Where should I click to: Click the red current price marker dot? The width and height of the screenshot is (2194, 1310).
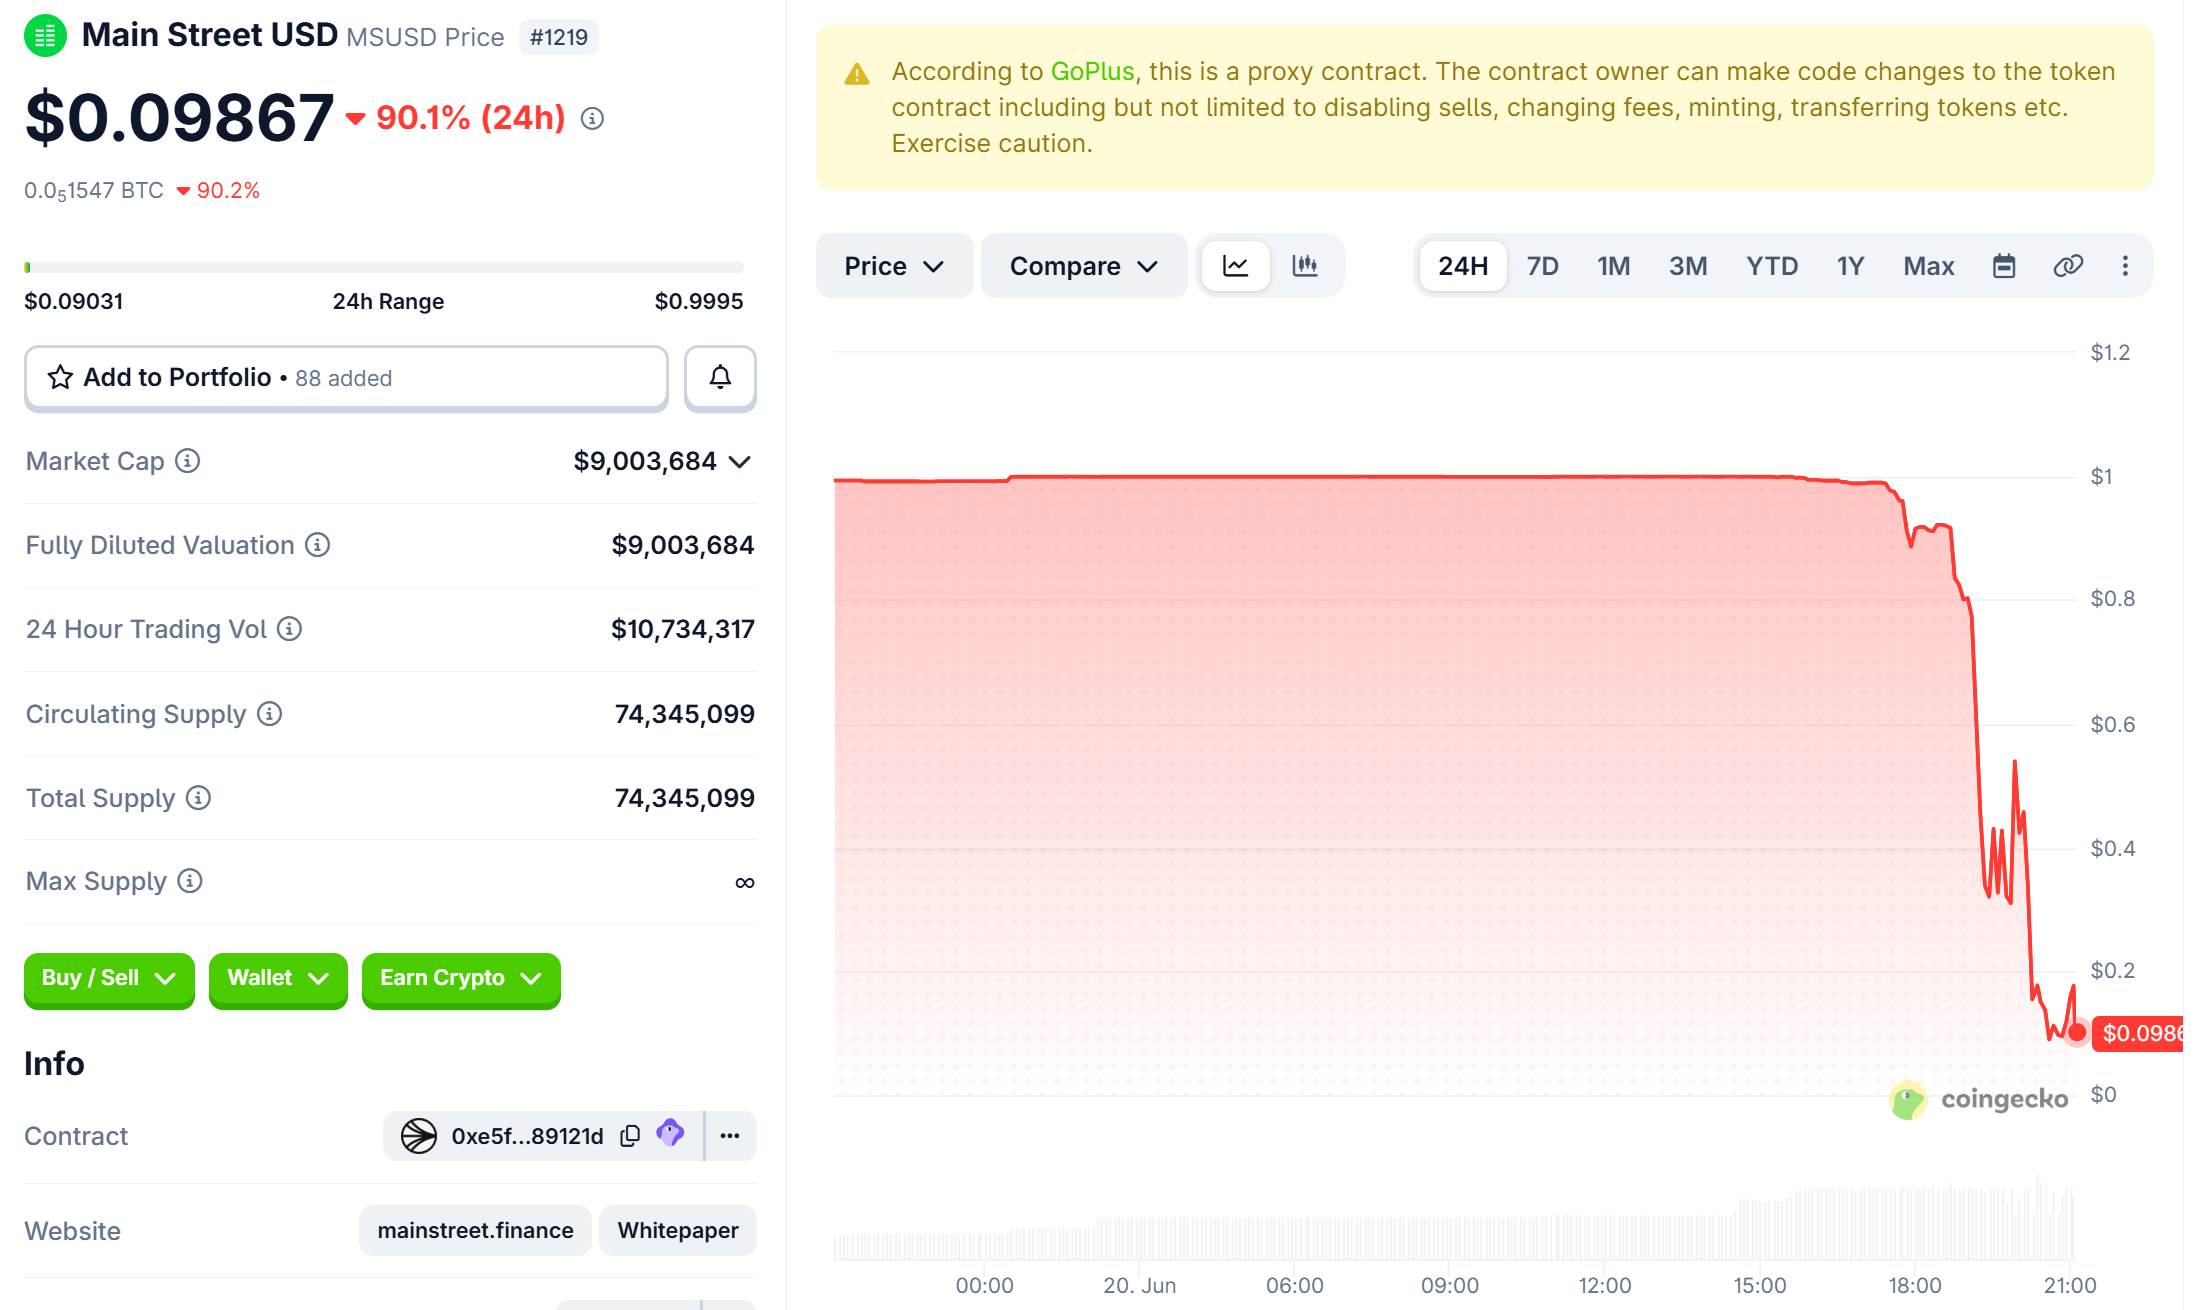point(2077,1033)
